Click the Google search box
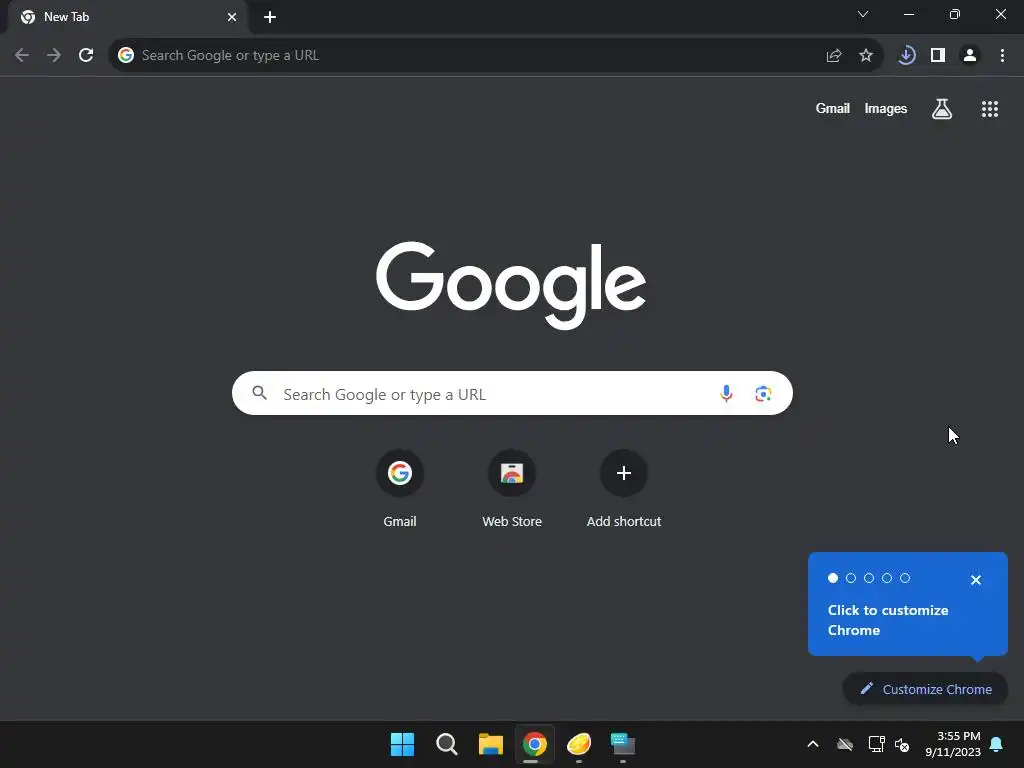The width and height of the screenshot is (1024, 768). tap(512, 393)
